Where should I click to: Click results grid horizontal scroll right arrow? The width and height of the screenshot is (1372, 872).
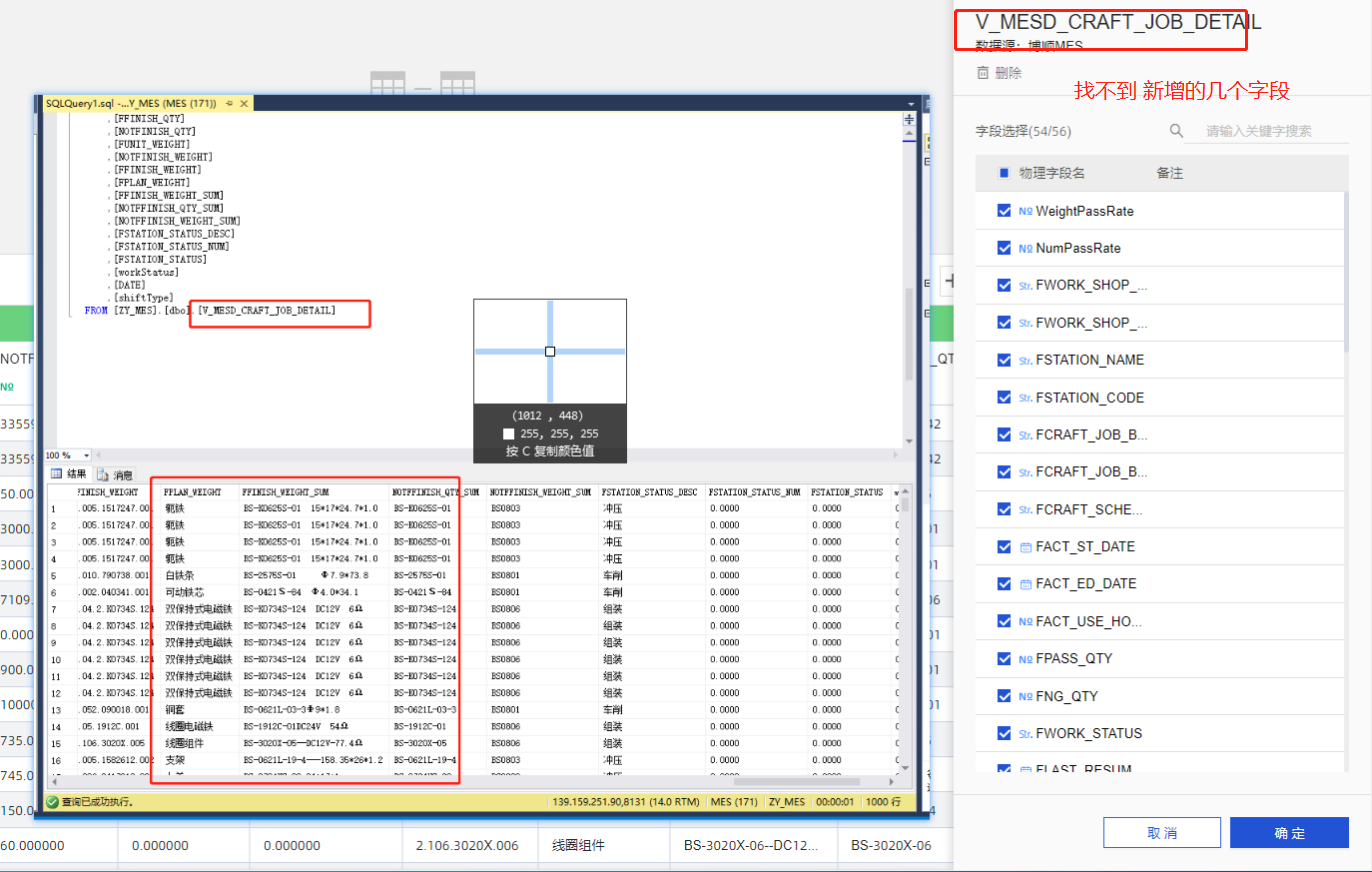coord(894,782)
